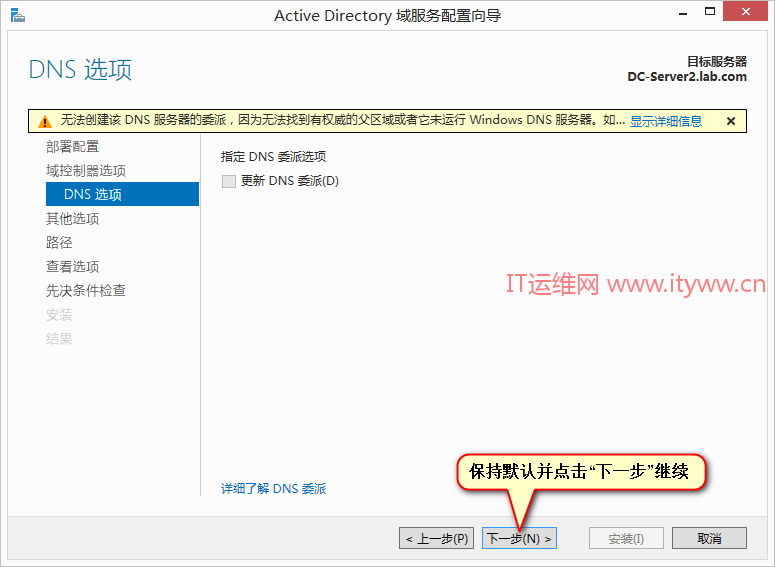Cancel the wizard with 取消
Viewport: 775px width, 567px height.
(x=709, y=538)
